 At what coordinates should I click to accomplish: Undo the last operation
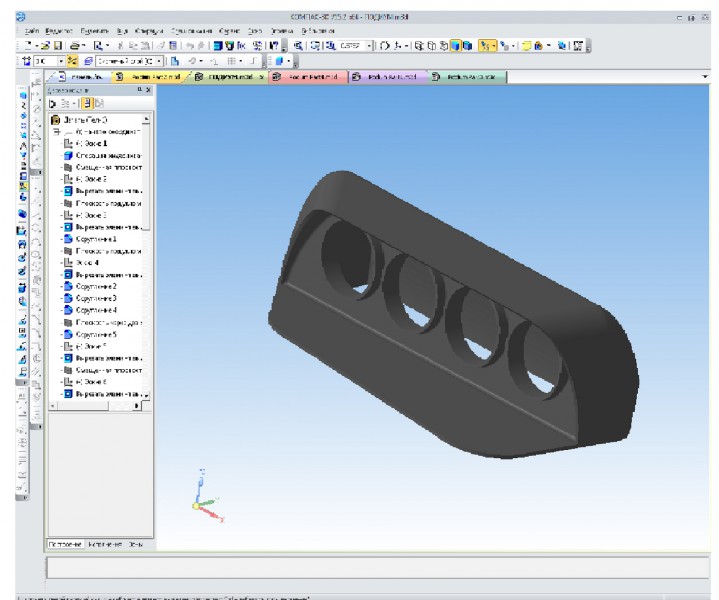coord(189,45)
